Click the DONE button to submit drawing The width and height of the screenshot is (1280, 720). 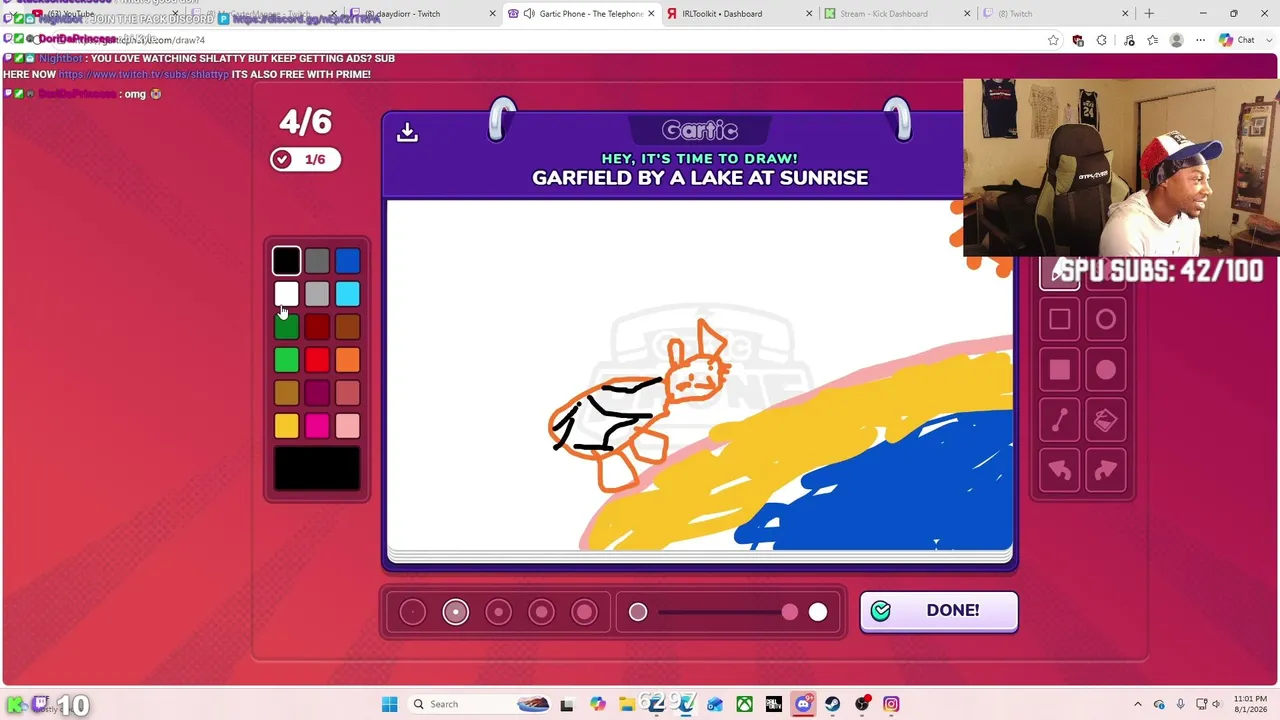click(x=939, y=611)
